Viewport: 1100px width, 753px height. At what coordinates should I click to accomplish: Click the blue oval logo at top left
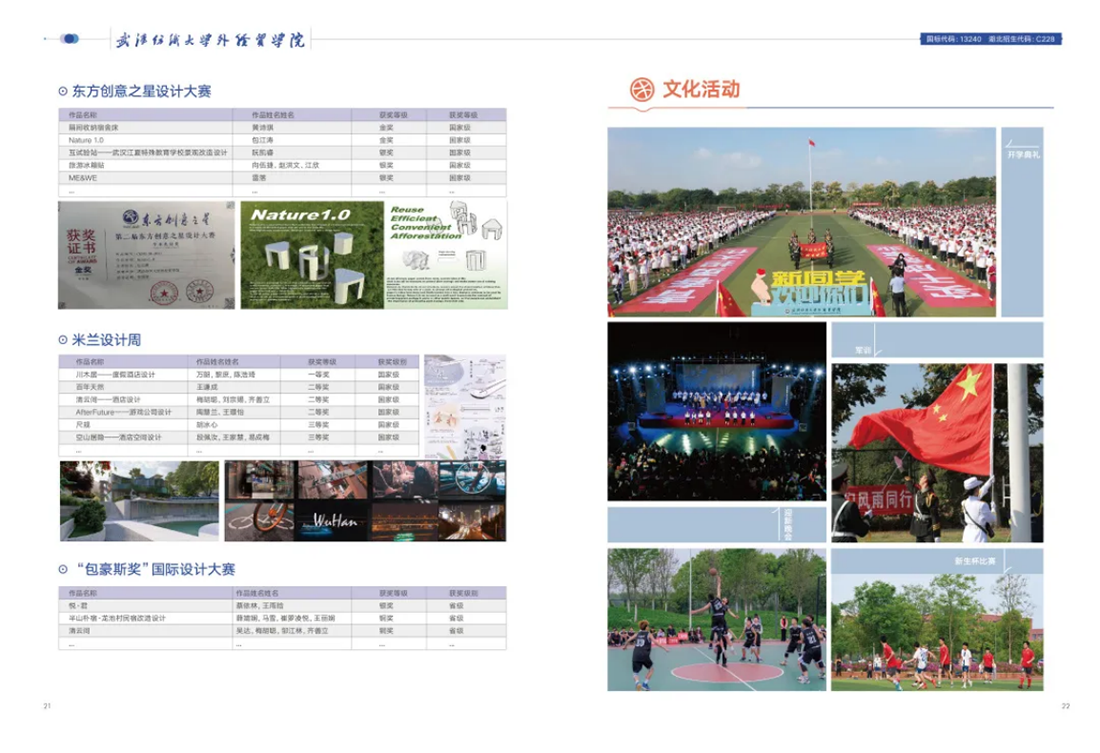(69, 39)
